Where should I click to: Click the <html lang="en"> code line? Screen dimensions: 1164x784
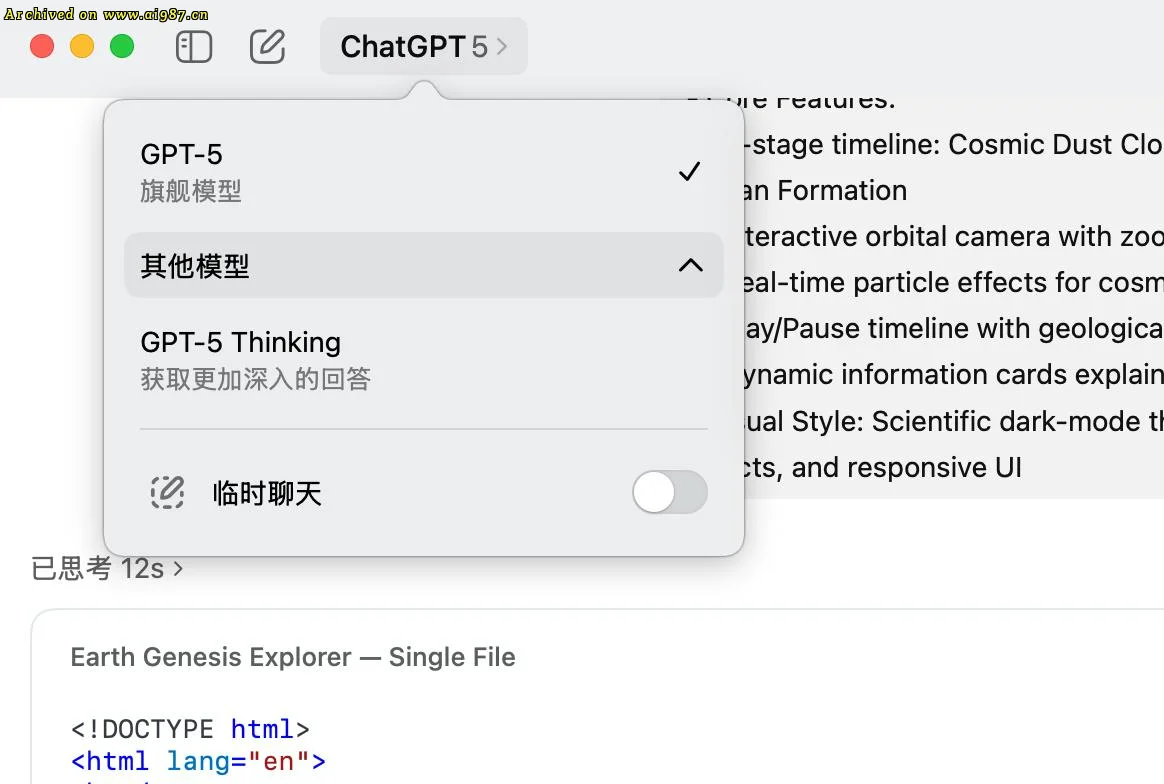point(198,761)
